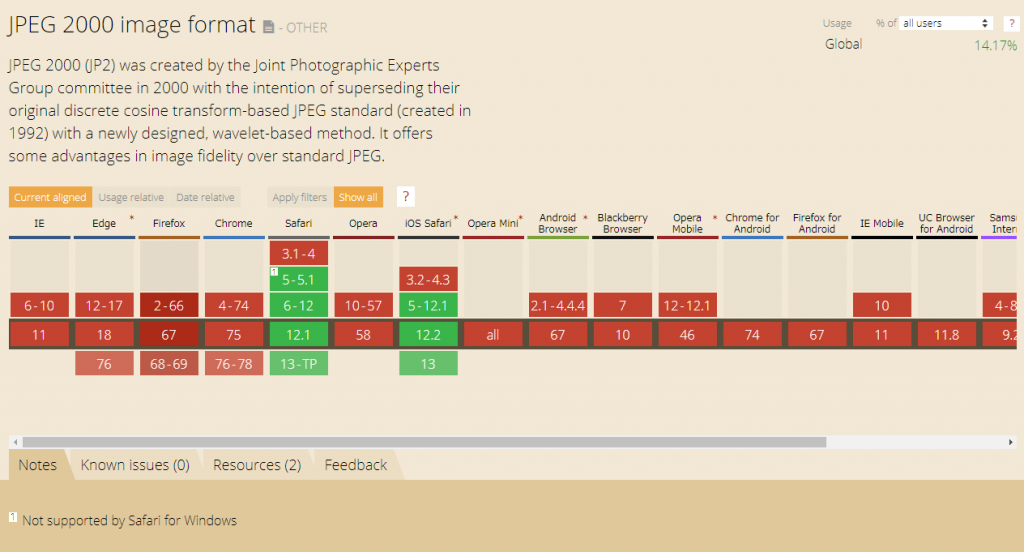Select Opera Mini 'all' version cell
The height and width of the screenshot is (552, 1024).
coord(493,334)
